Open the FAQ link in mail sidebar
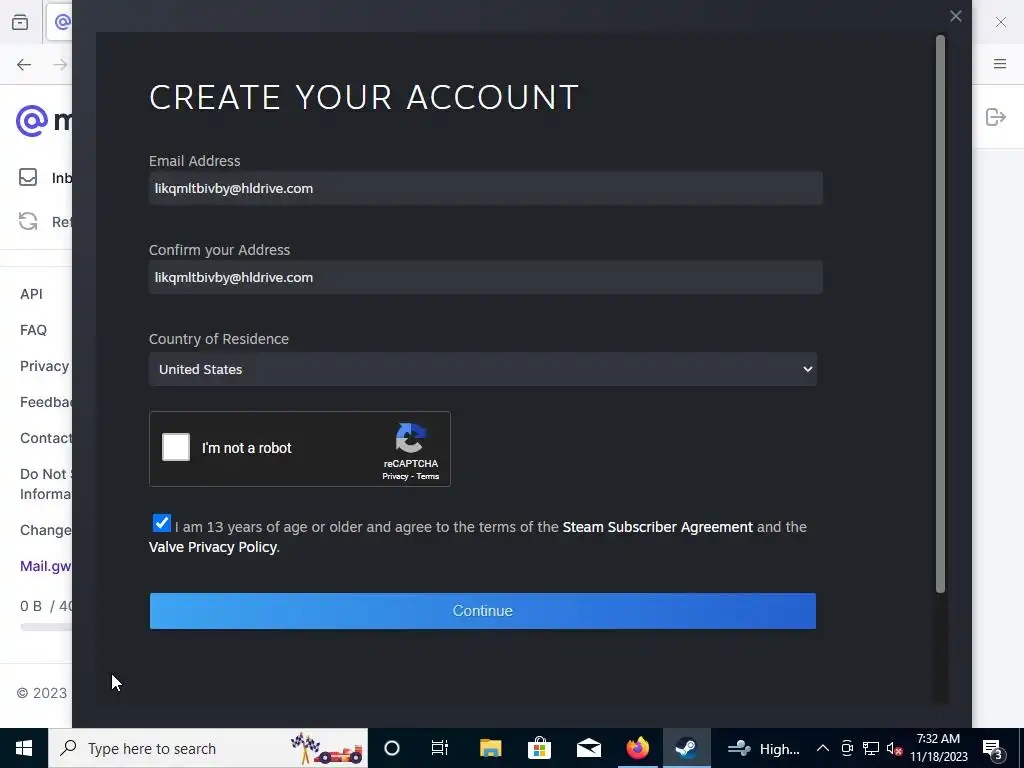This screenshot has height=768, width=1024. [x=33, y=330]
